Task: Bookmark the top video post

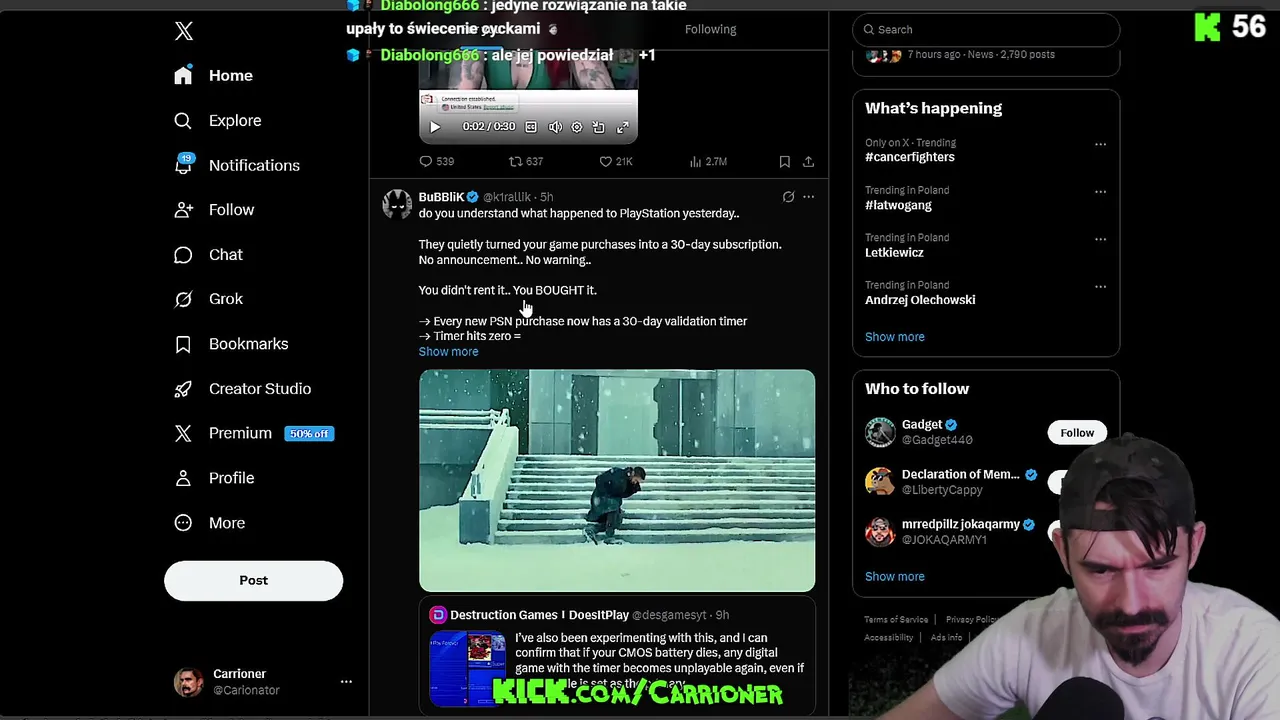Action: [784, 161]
